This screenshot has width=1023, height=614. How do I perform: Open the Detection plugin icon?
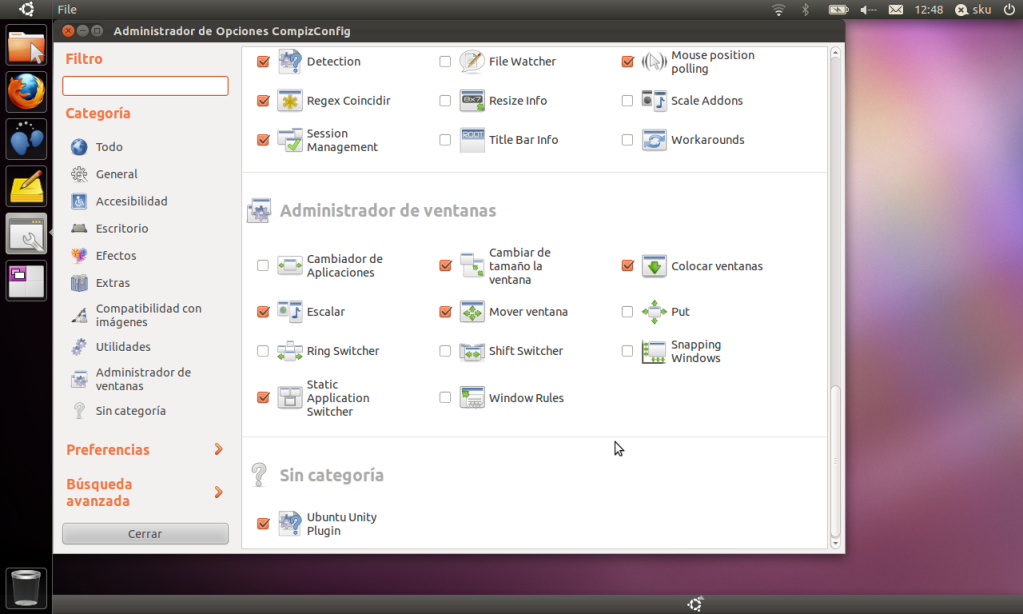(x=290, y=61)
